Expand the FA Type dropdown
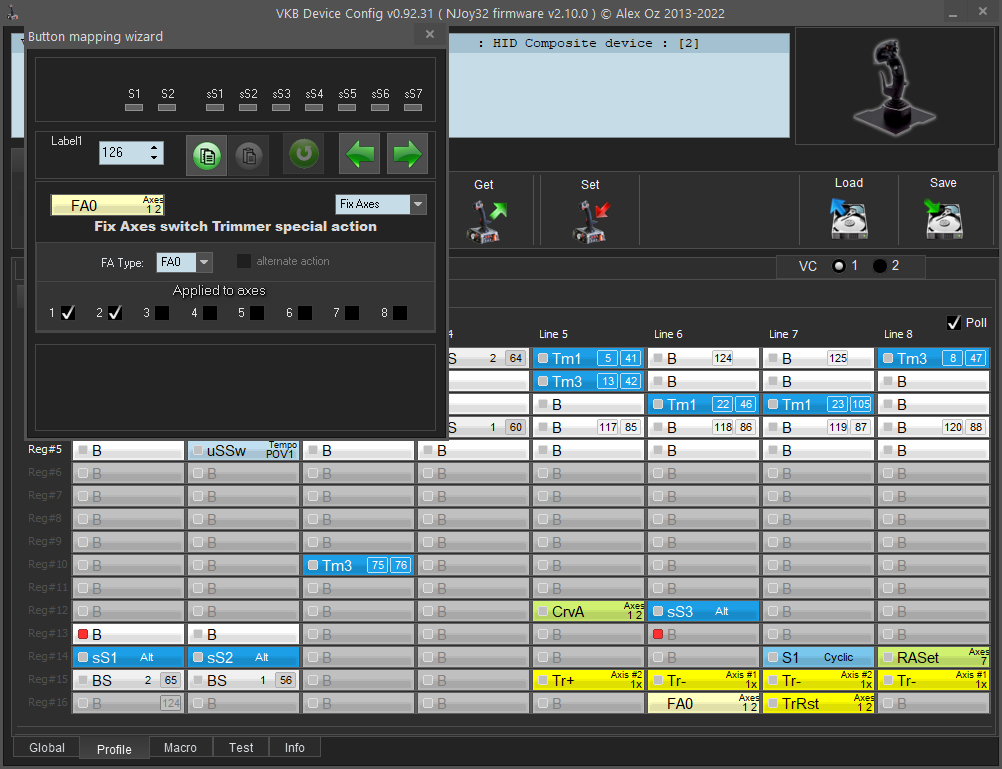Screen dimensions: 1002x769 coord(204,262)
